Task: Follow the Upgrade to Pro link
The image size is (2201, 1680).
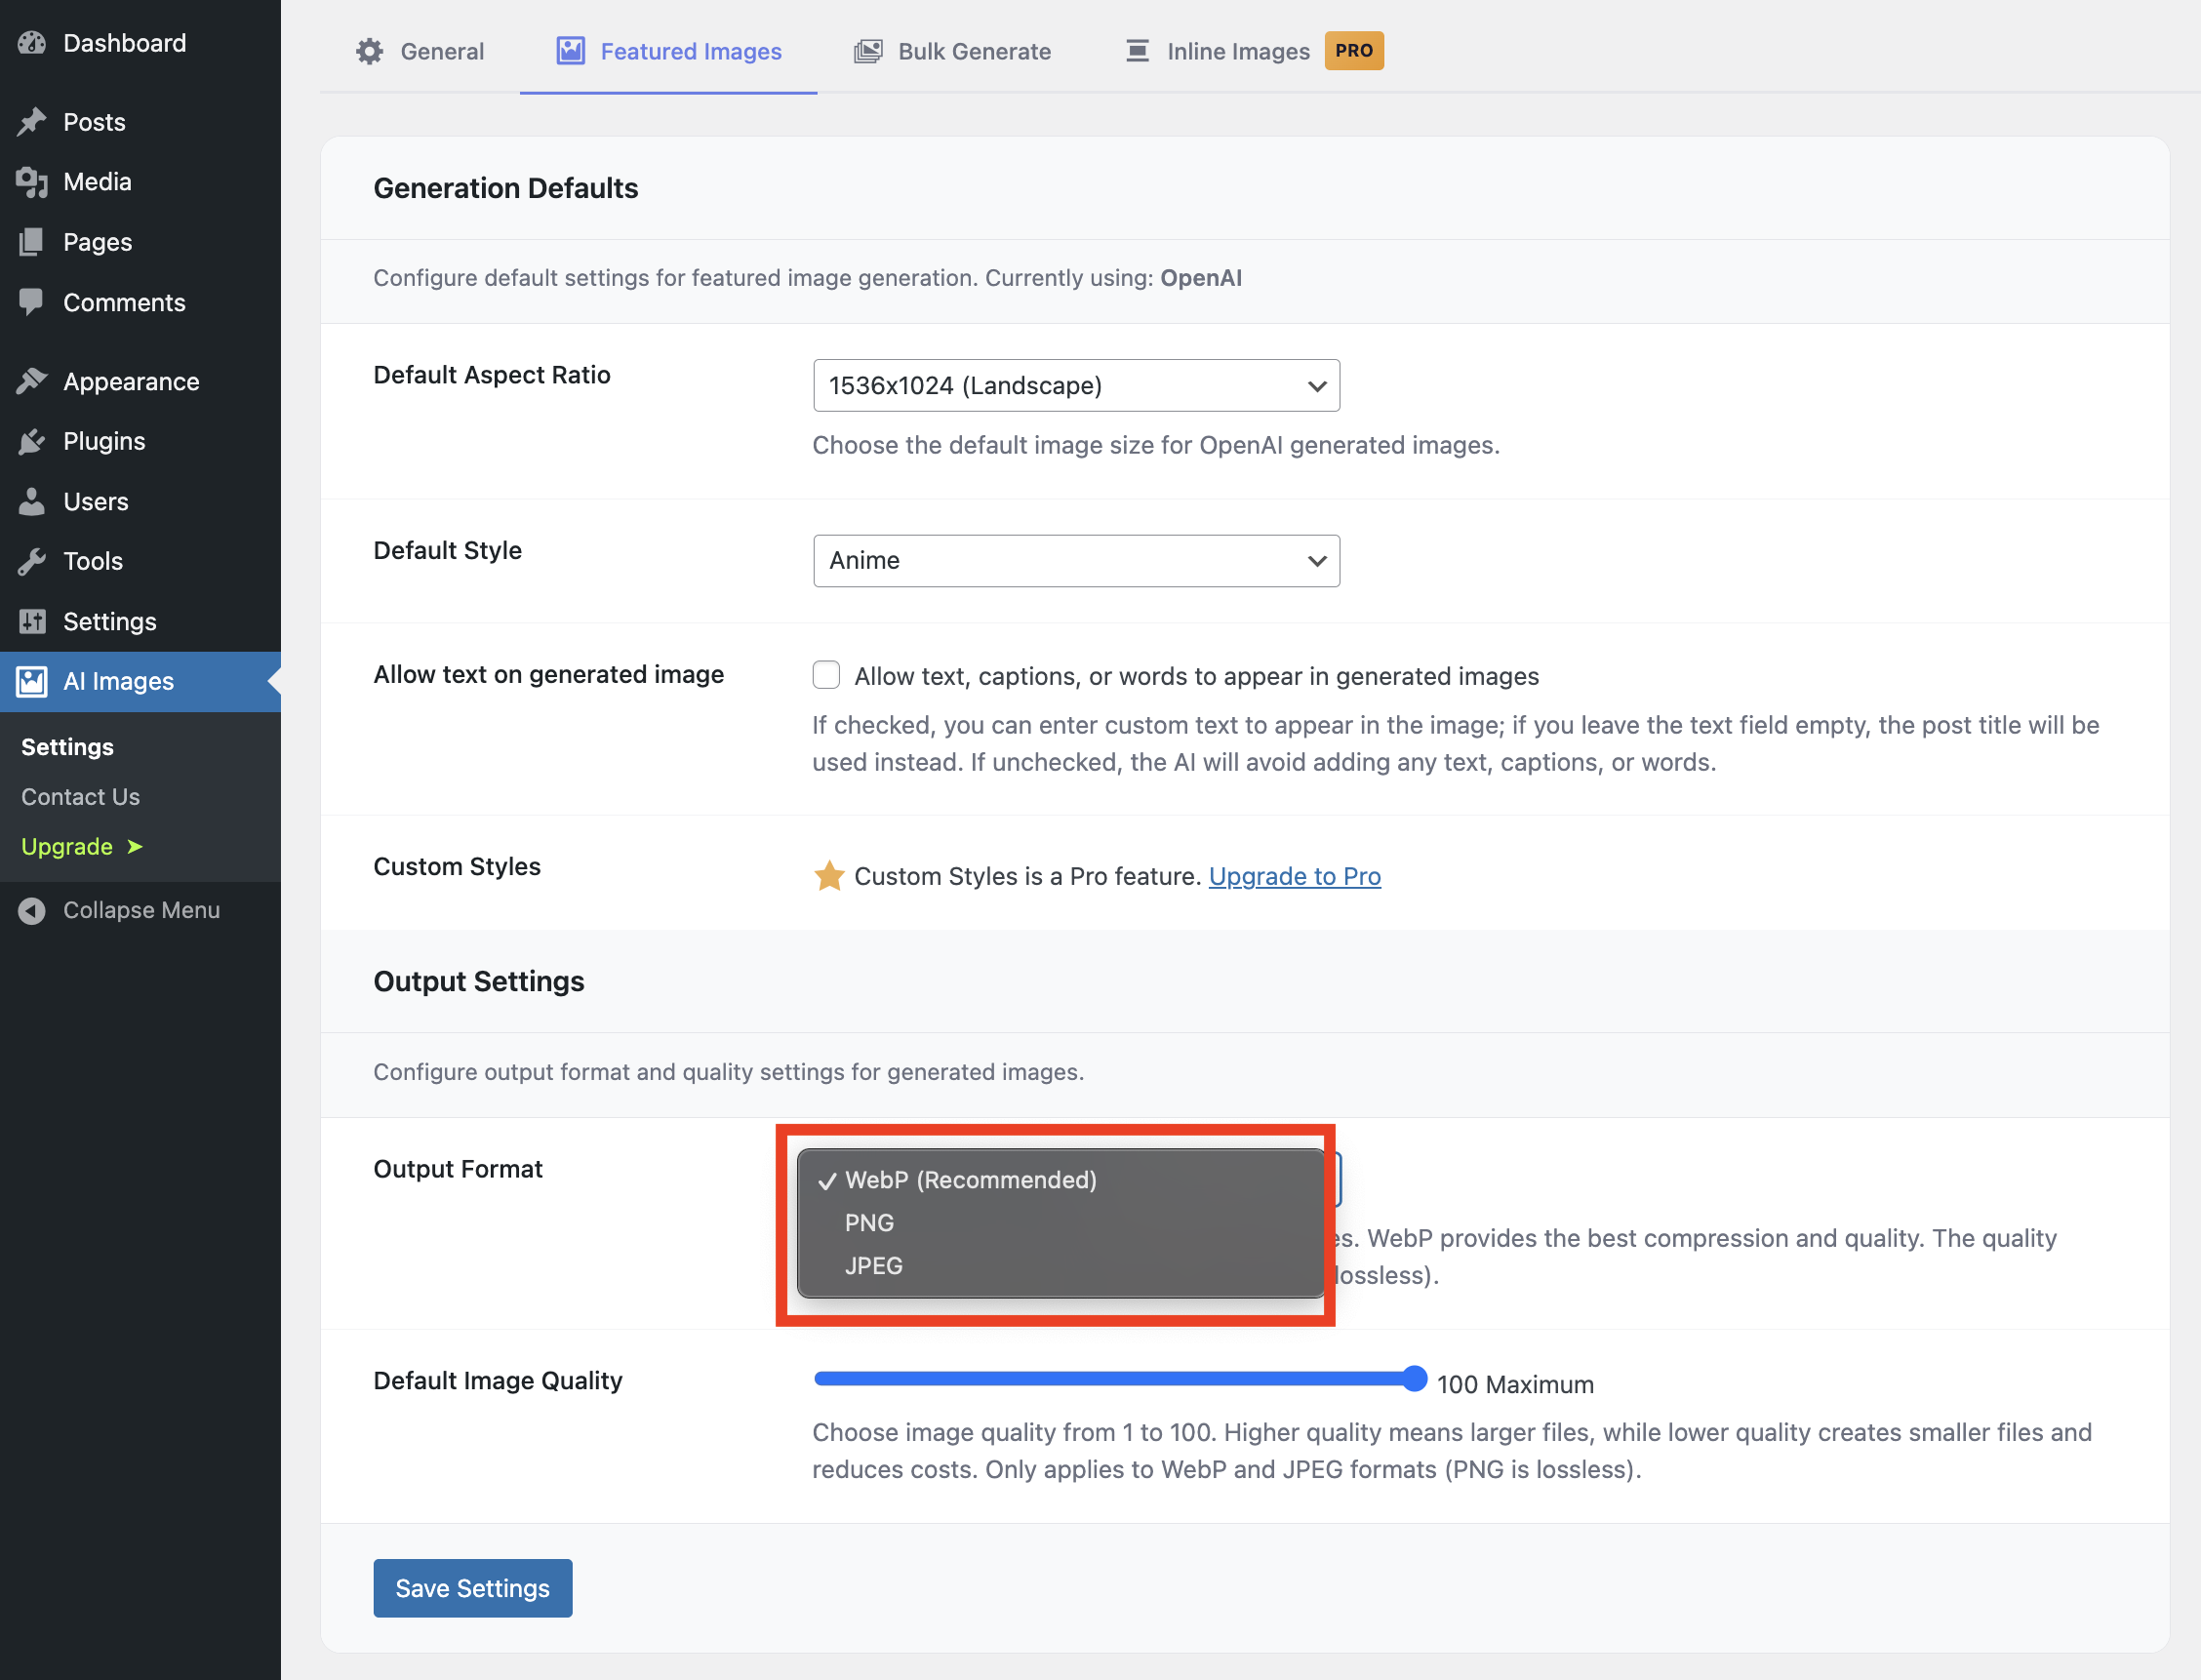Action: coord(1294,876)
